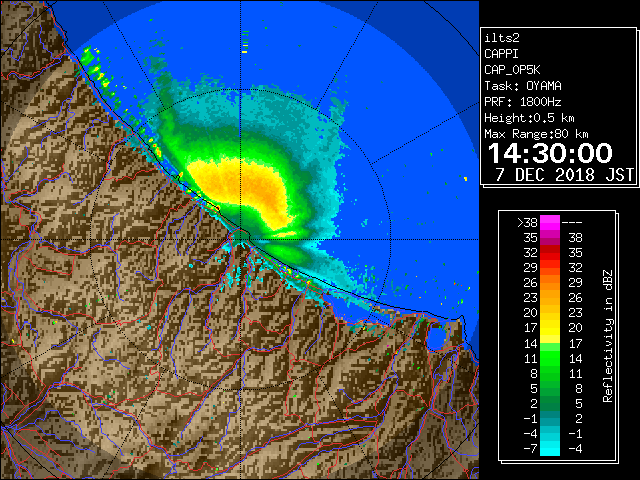Click the vertical 'Reflectivity in dBZ' label
640x480 pixels.
click(608, 336)
